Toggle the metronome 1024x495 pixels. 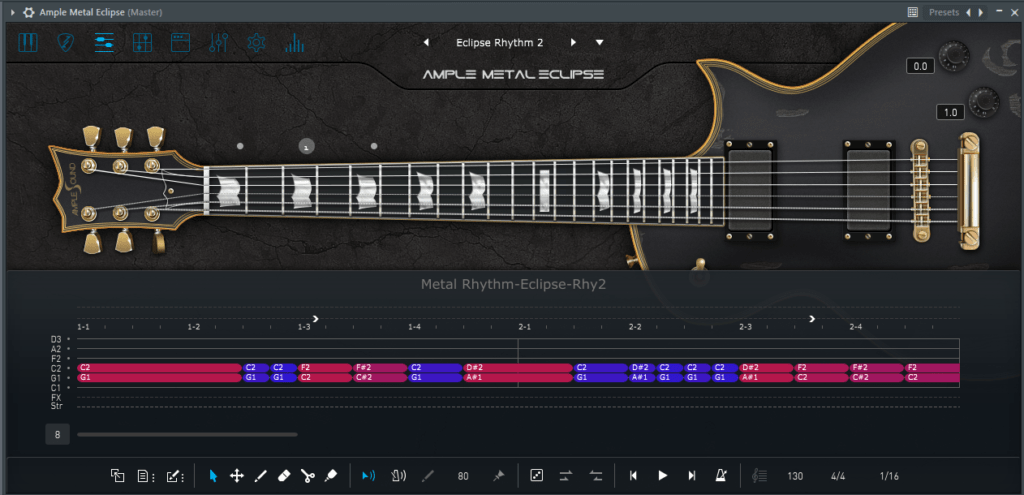[x=721, y=476]
